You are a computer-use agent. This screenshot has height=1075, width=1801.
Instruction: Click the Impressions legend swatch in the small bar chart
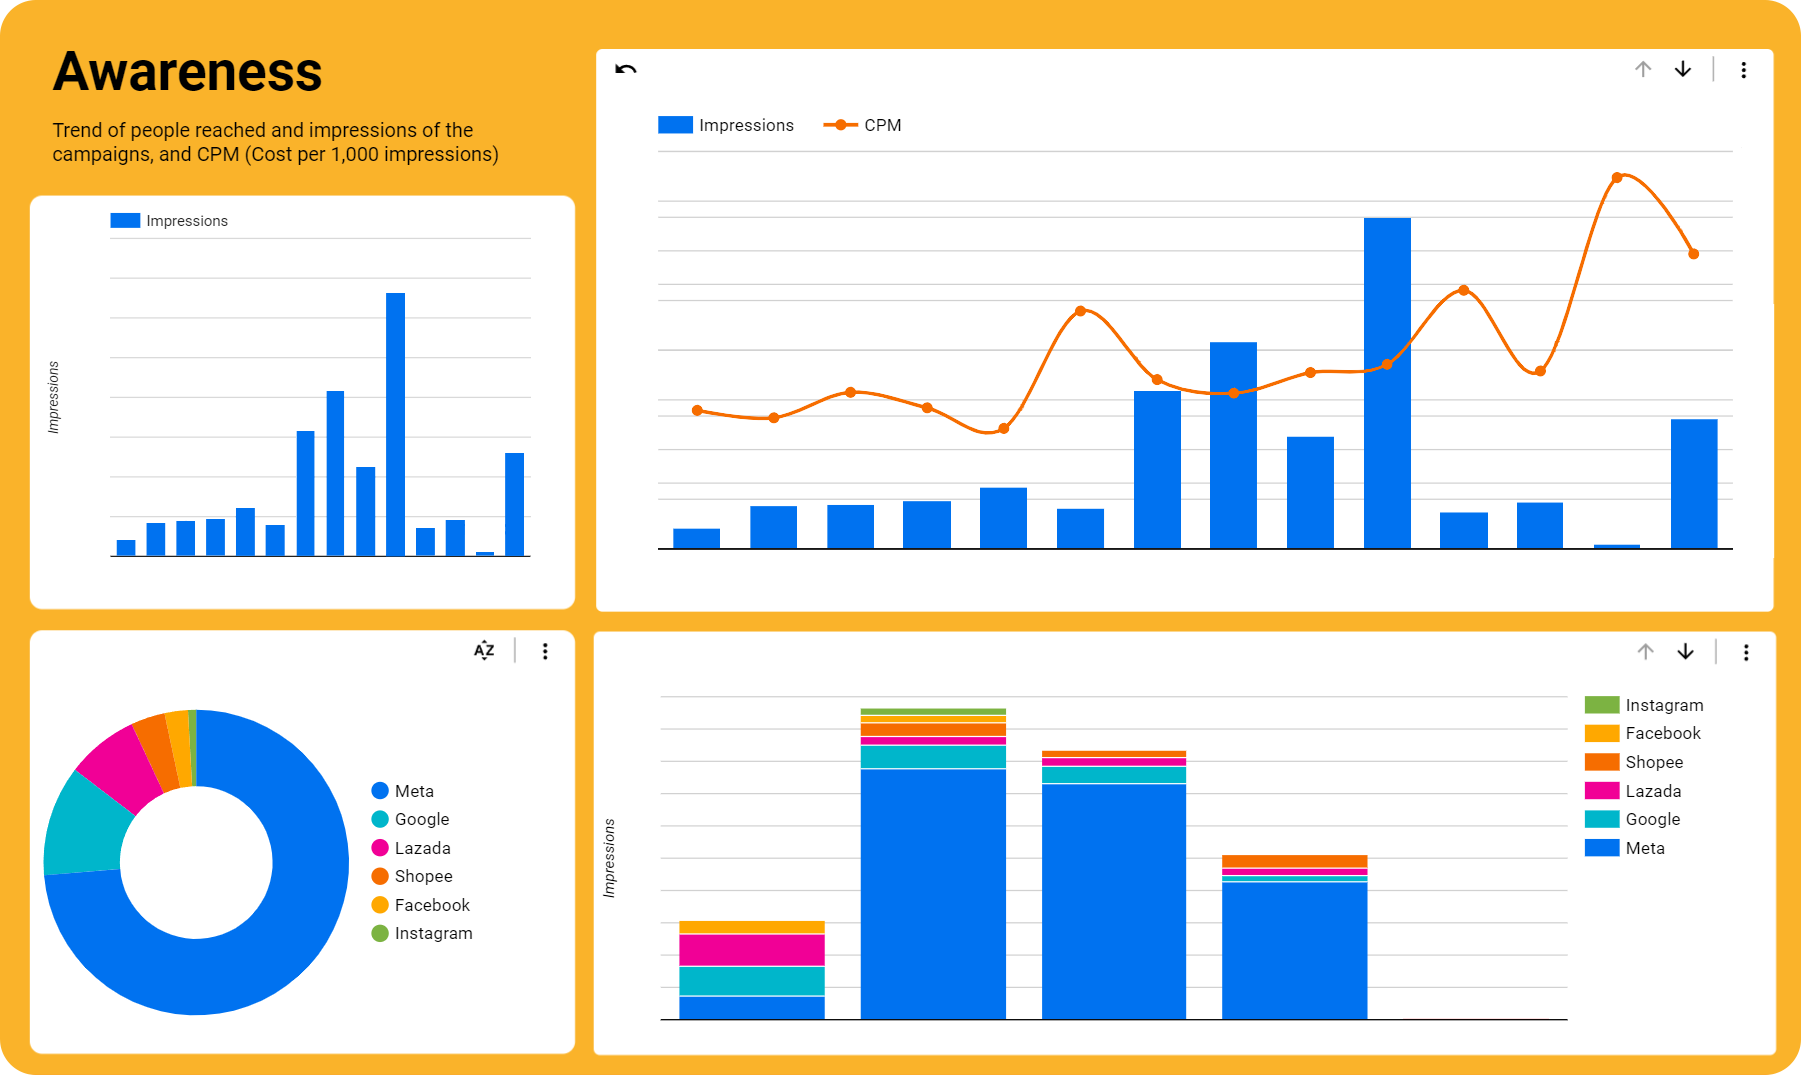[125, 221]
